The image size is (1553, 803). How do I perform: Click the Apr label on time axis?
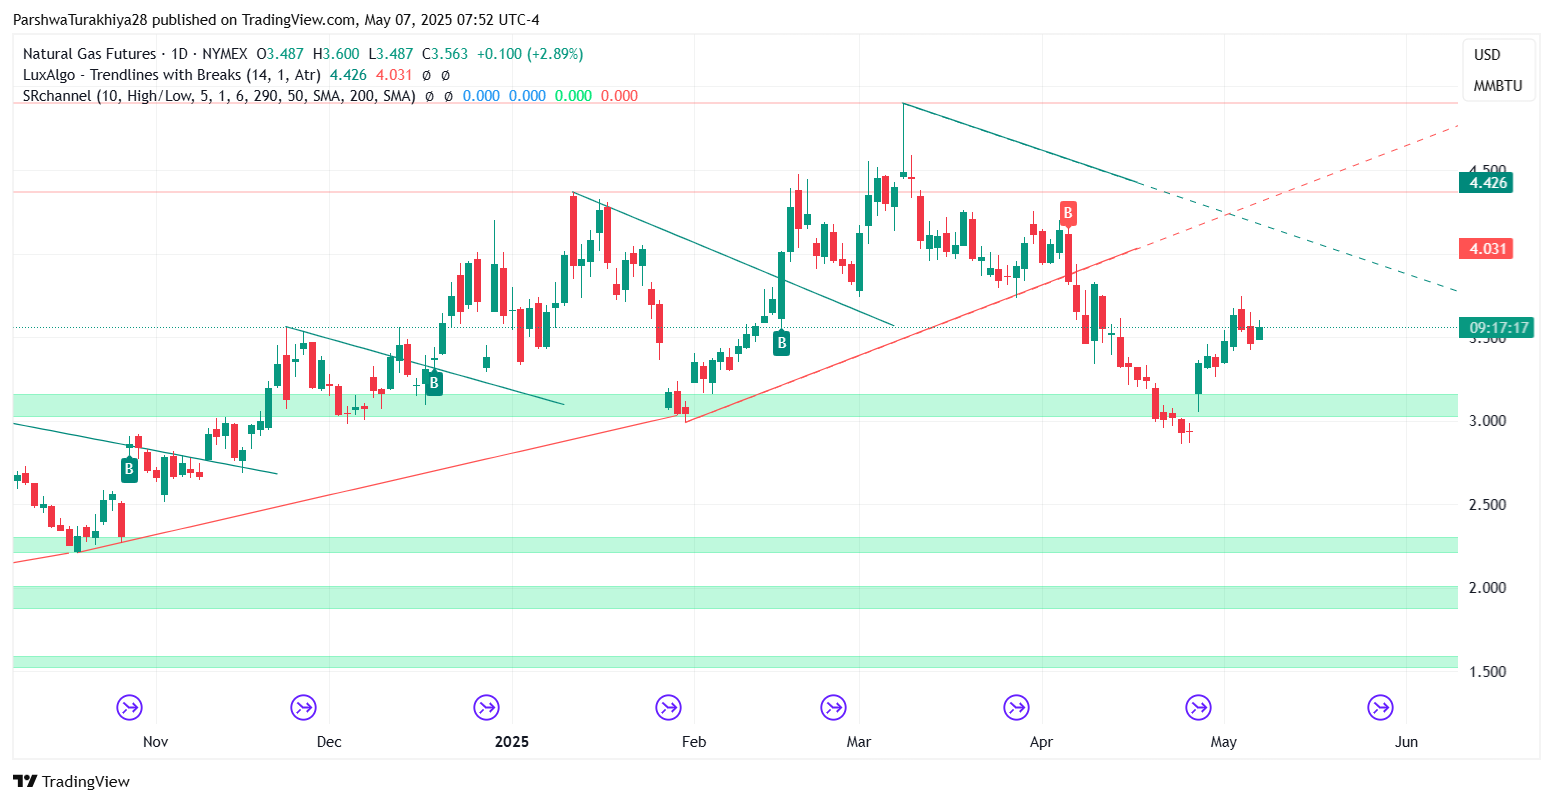click(1042, 742)
